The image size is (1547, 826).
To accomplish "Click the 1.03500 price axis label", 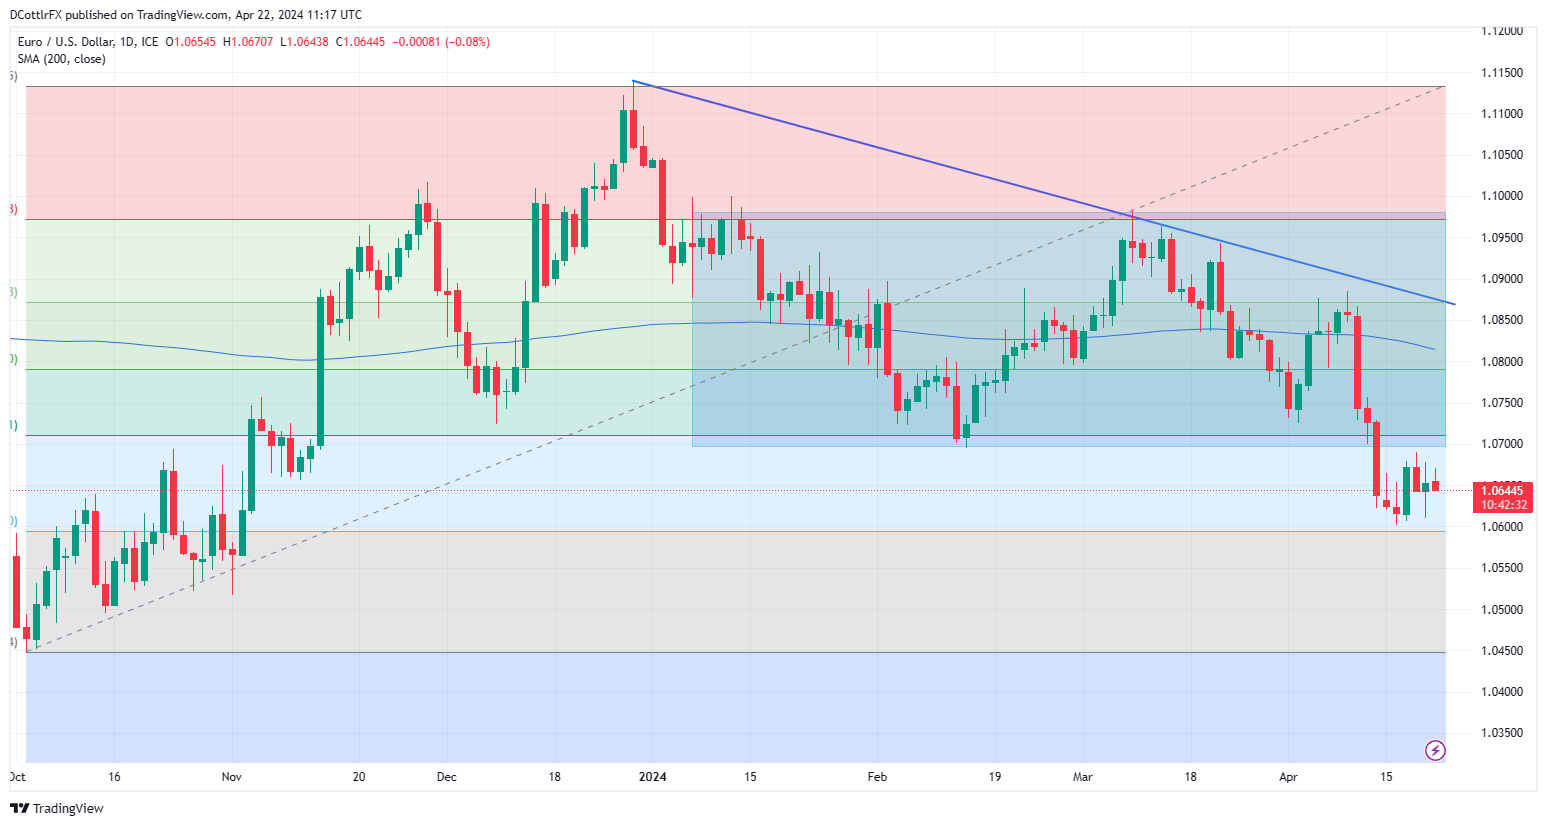I will (x=1502, y=733).
